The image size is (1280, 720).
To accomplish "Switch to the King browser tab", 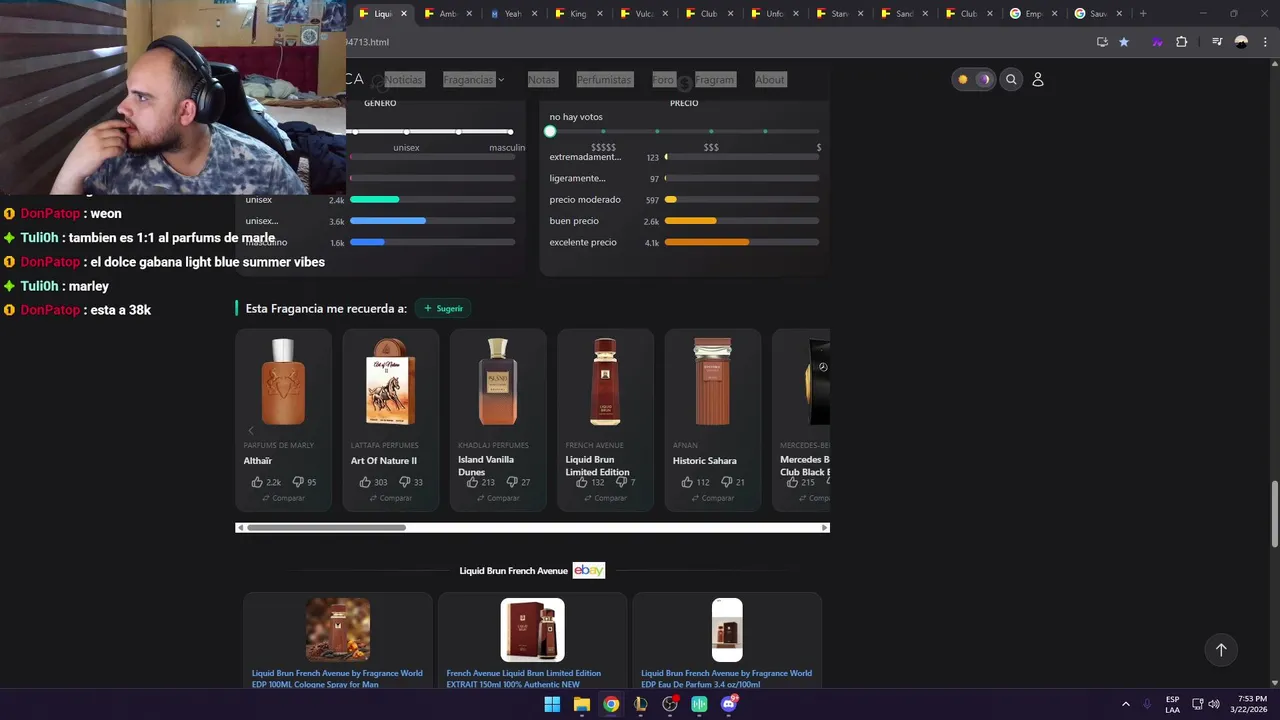I will (577, 14).
